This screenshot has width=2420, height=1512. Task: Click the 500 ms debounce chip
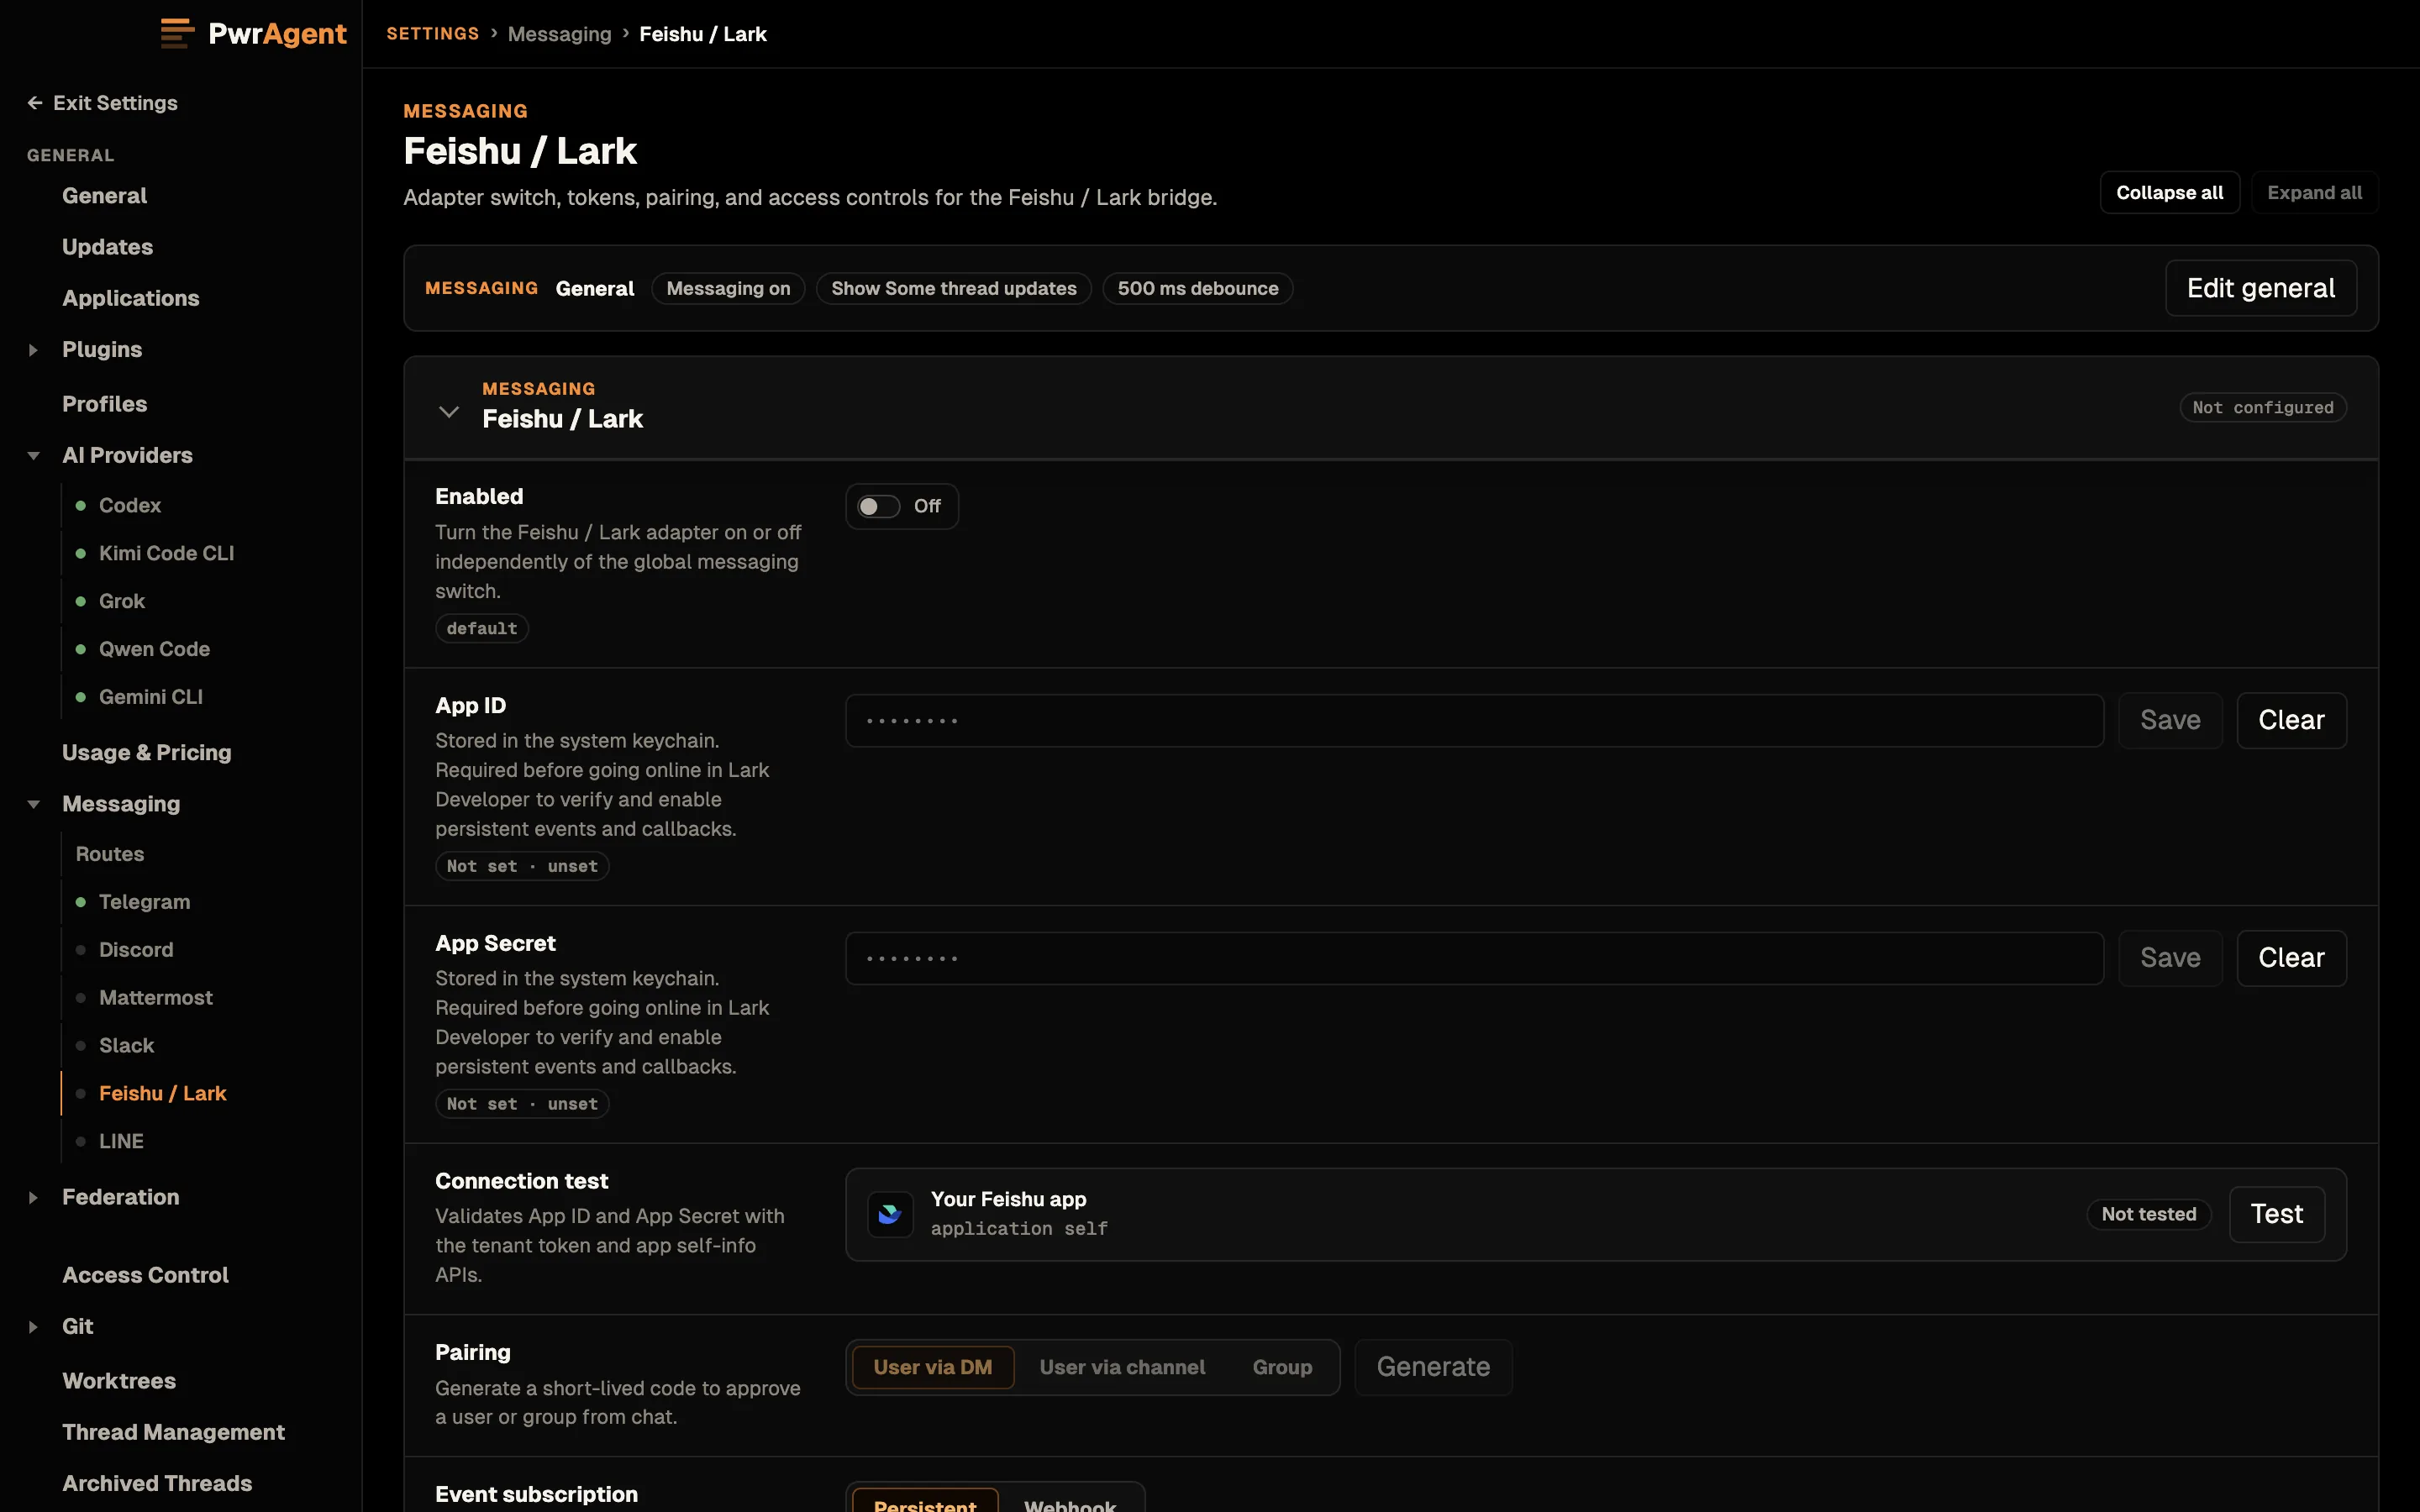pyautogui.click(x=1197, y=288)
